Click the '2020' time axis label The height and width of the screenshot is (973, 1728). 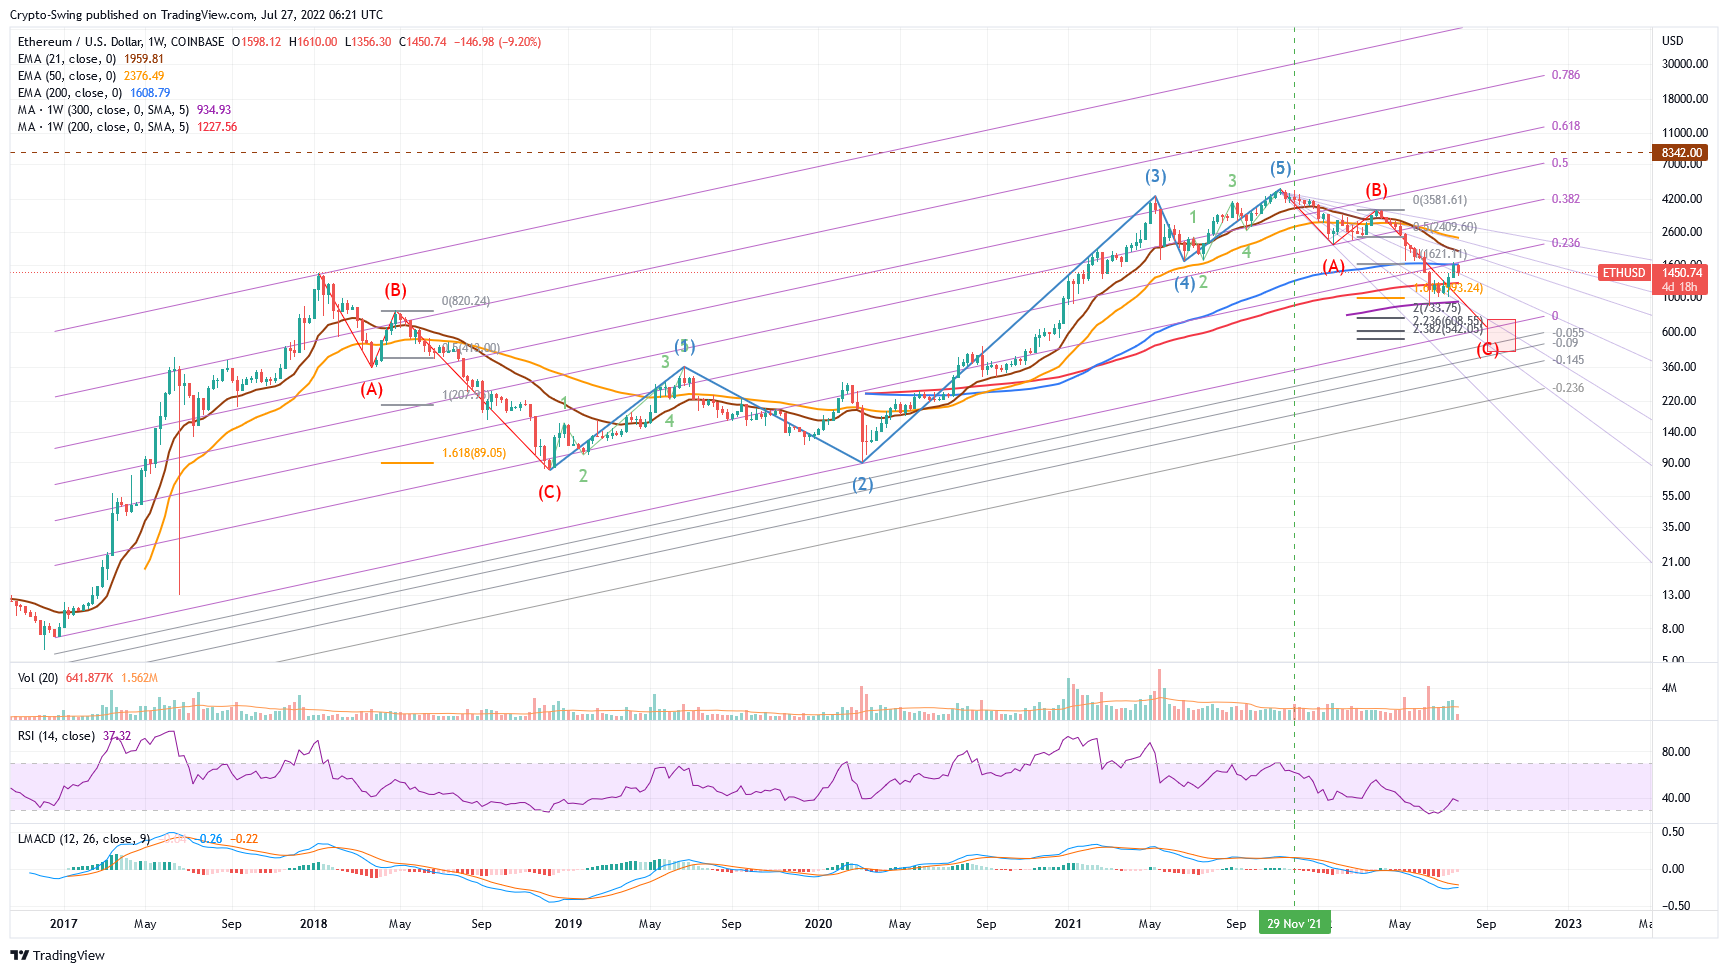(x=818, y=924)
